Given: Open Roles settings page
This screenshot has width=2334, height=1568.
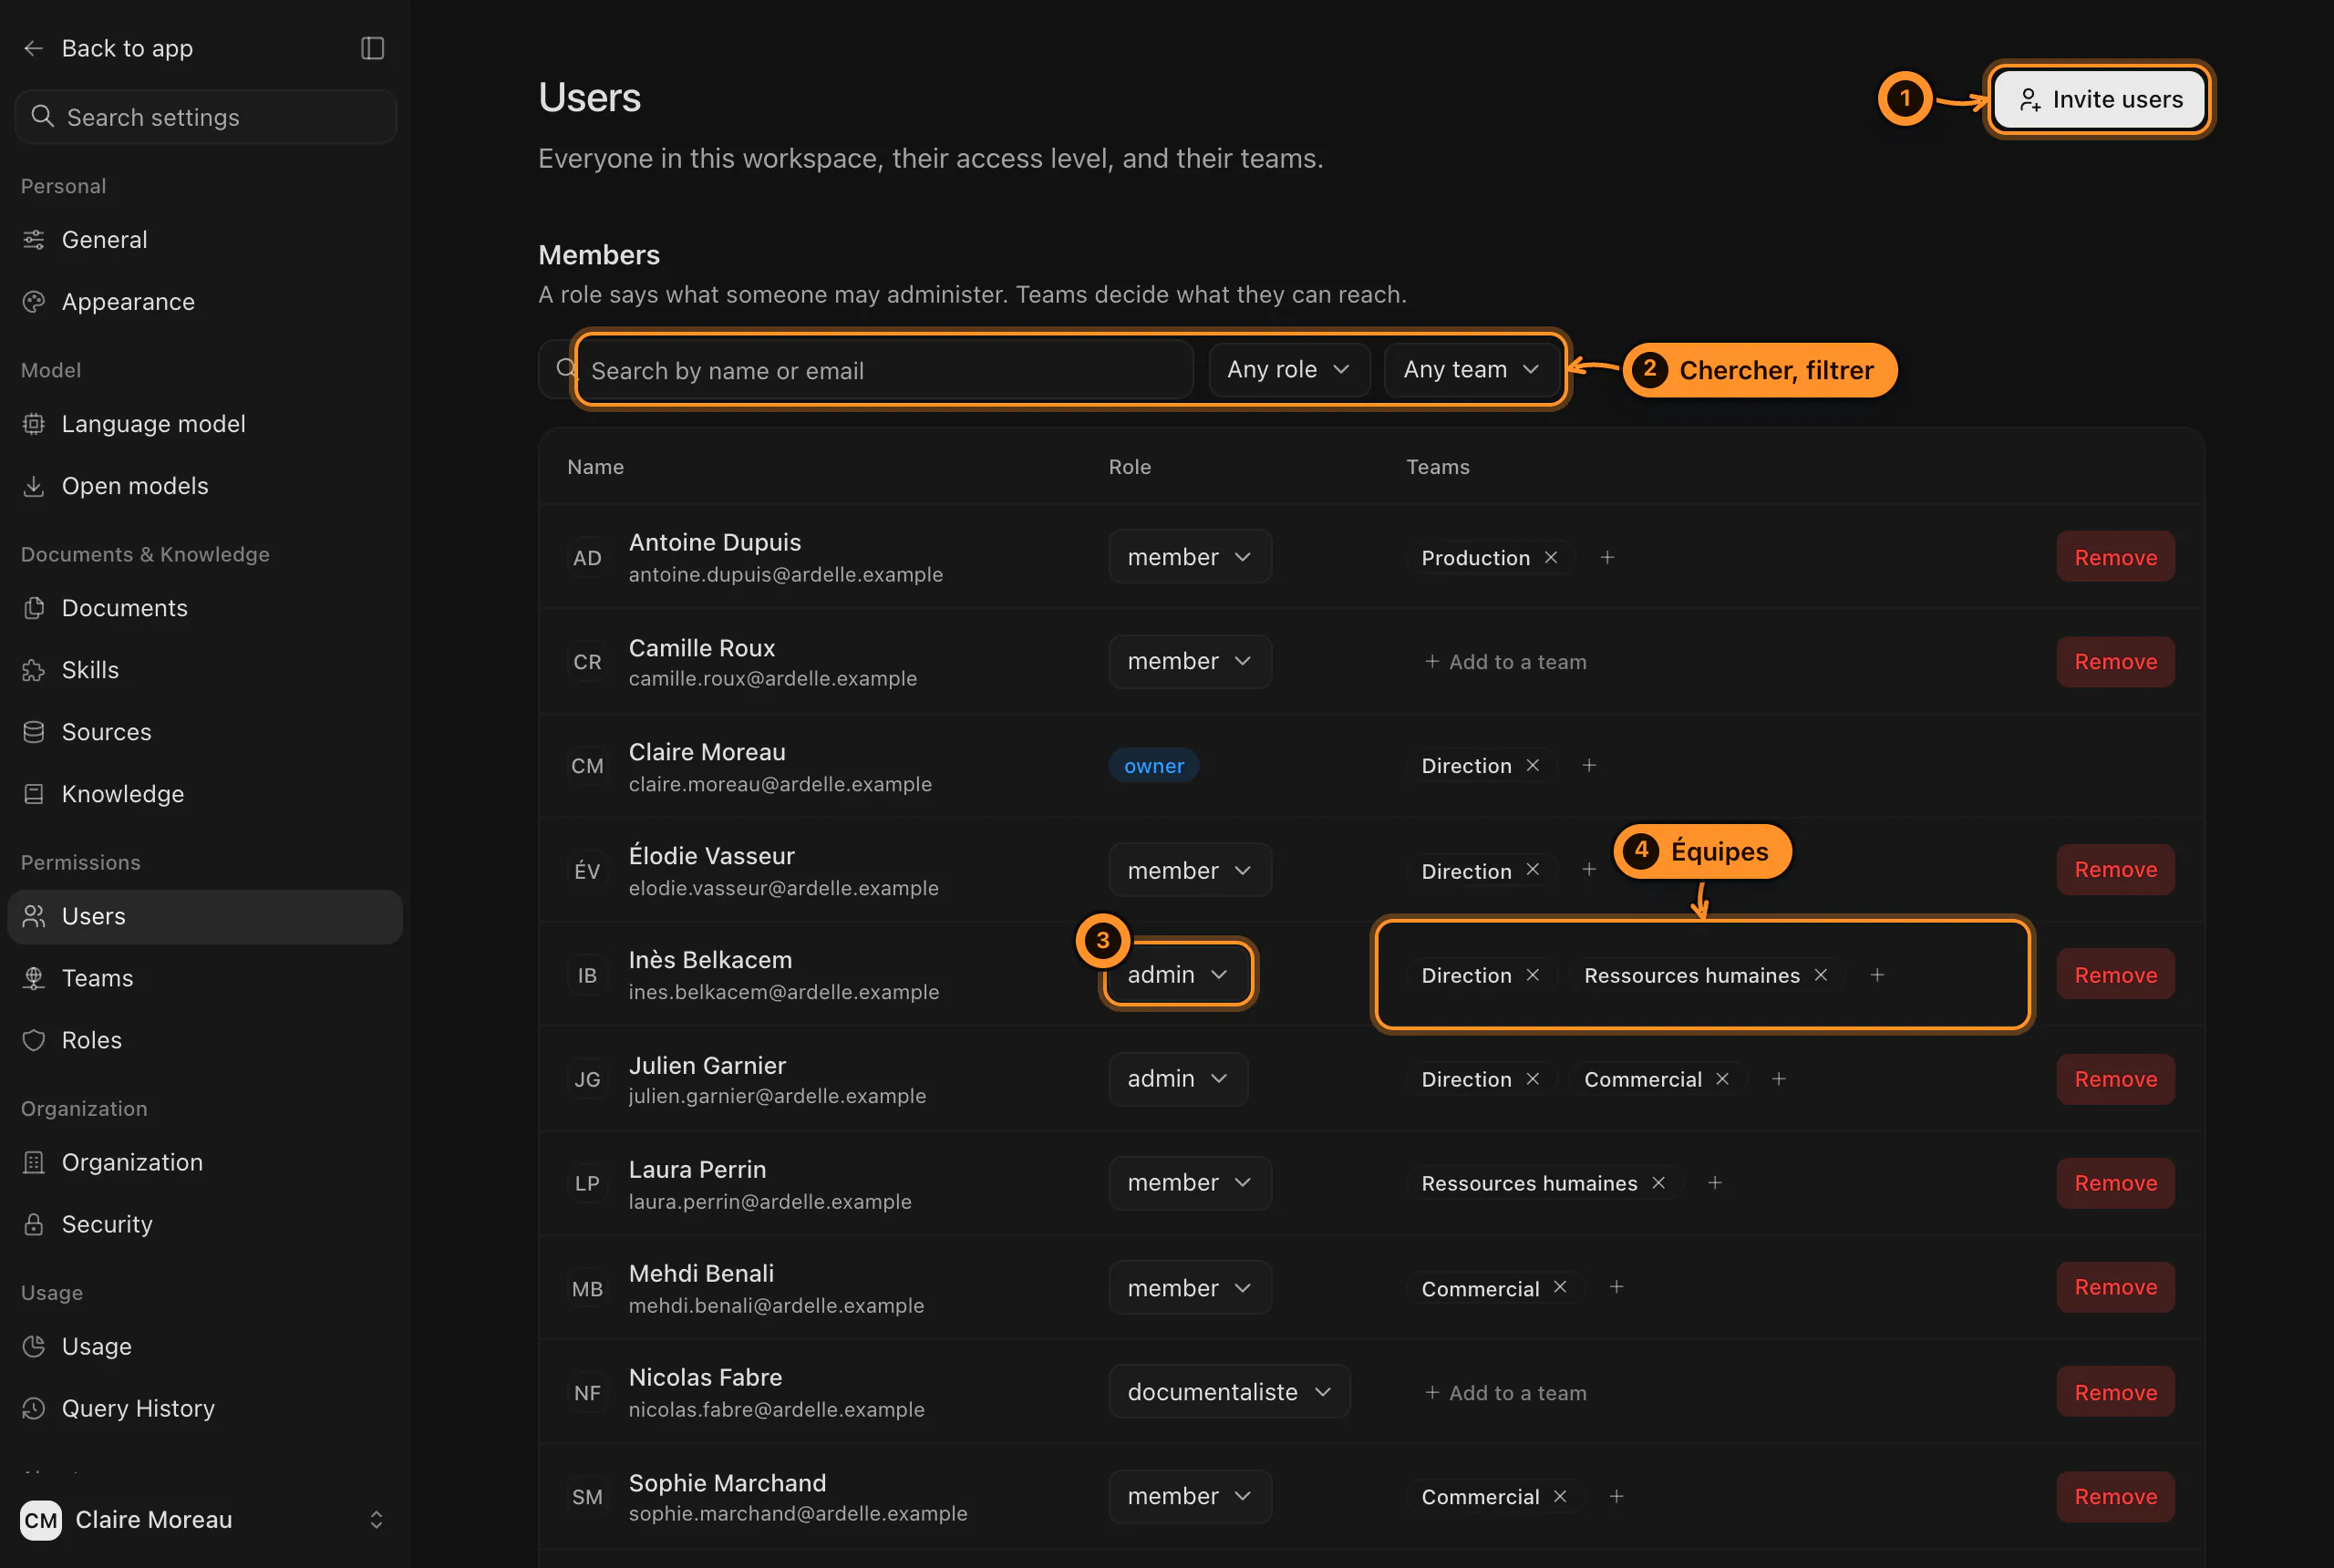Looking at the screenshot, I should 205,1040.
